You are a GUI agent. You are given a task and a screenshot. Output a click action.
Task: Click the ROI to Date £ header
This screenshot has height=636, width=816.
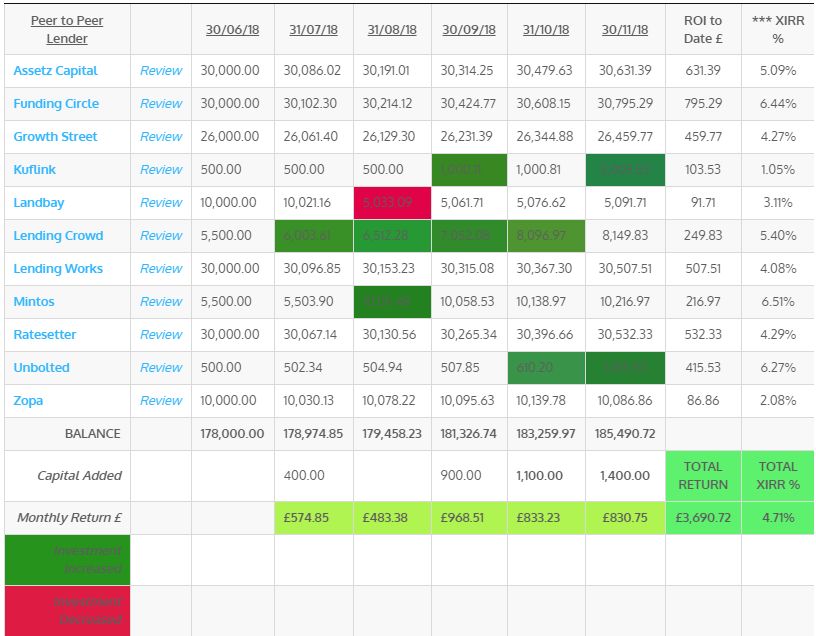703,30
